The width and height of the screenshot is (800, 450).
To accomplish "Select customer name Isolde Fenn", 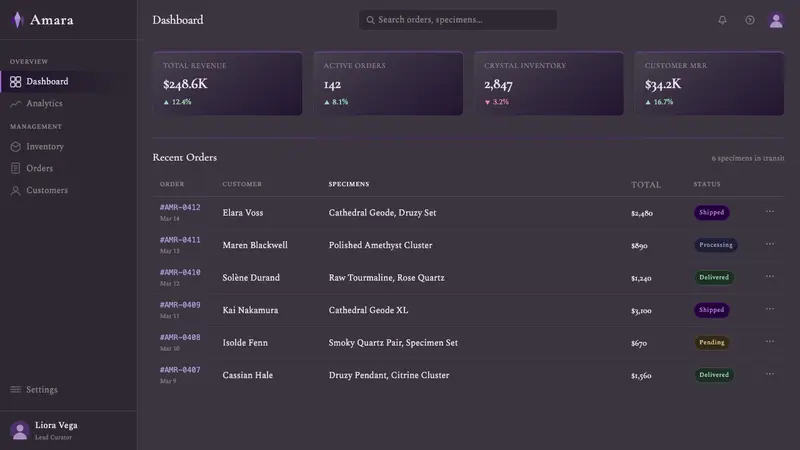I will 245,343.
